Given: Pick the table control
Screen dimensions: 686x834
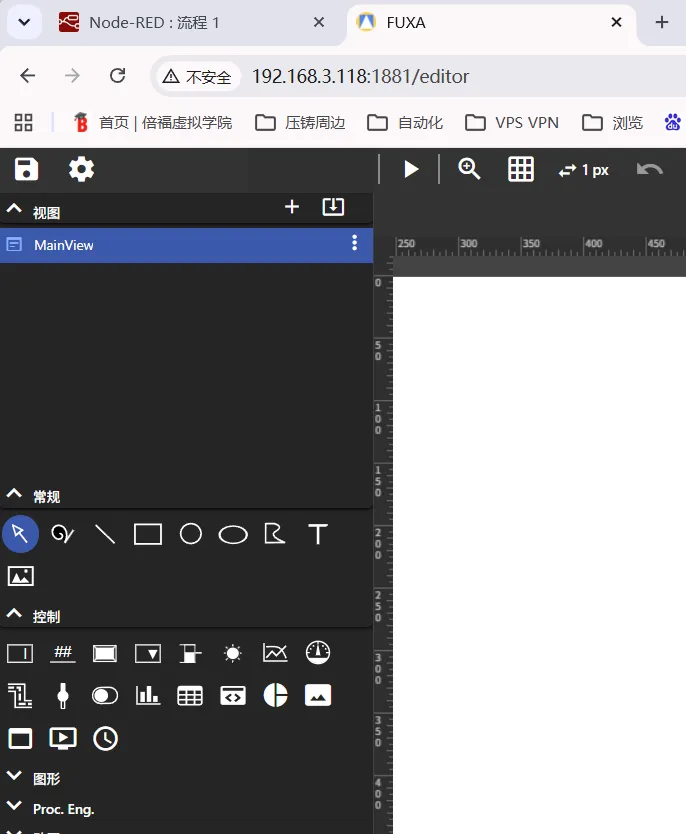Looking at the screenshot, I should pos(190,696).
